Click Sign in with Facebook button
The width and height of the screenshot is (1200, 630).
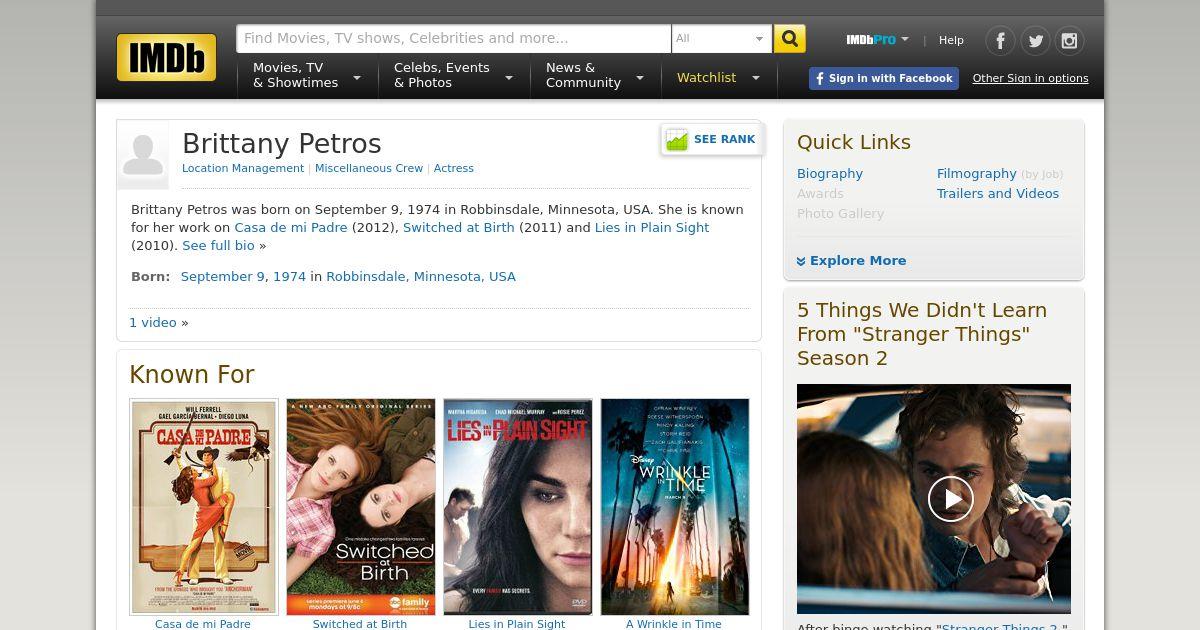[884, 79]
